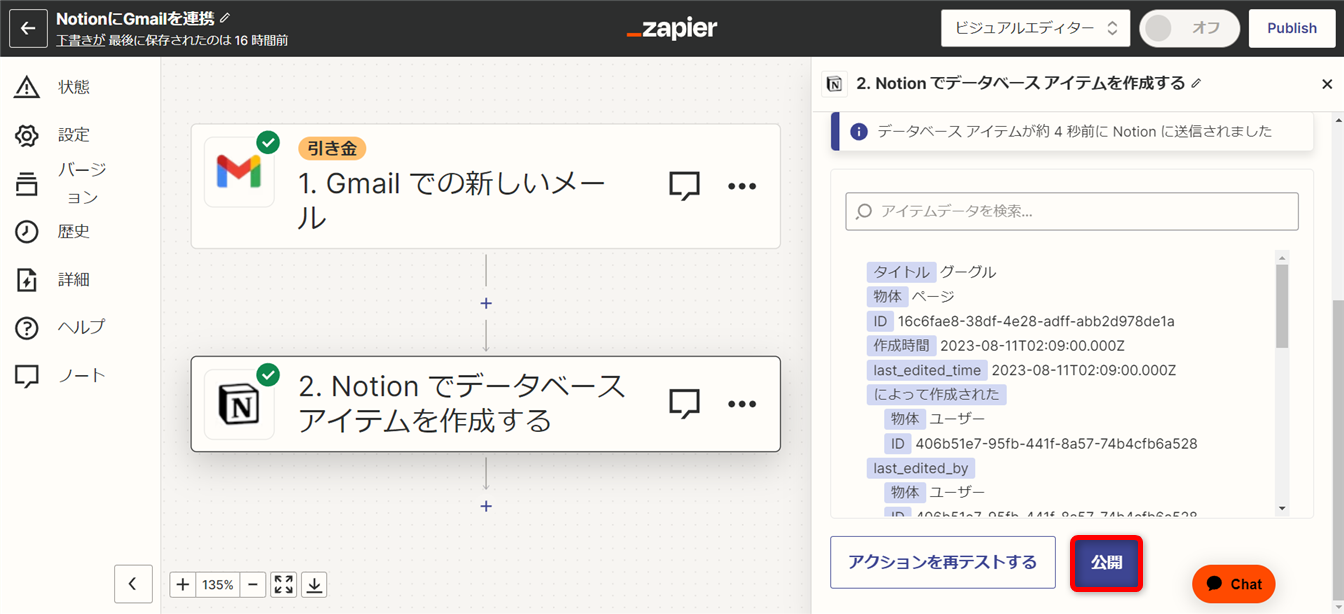
Task: Open comment icon on Notion step
Action: point(684,404)
